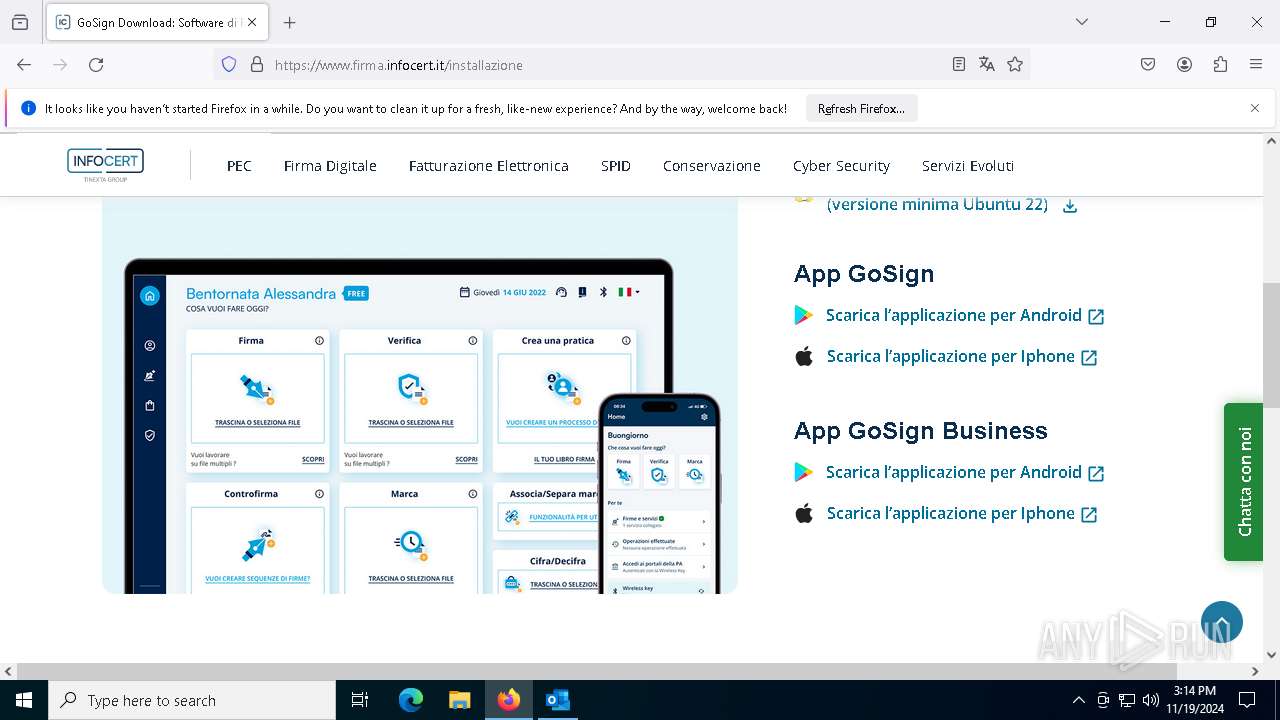Open a new browser tab
This screenshot has width=1280, height=720.
coord(290,22)
